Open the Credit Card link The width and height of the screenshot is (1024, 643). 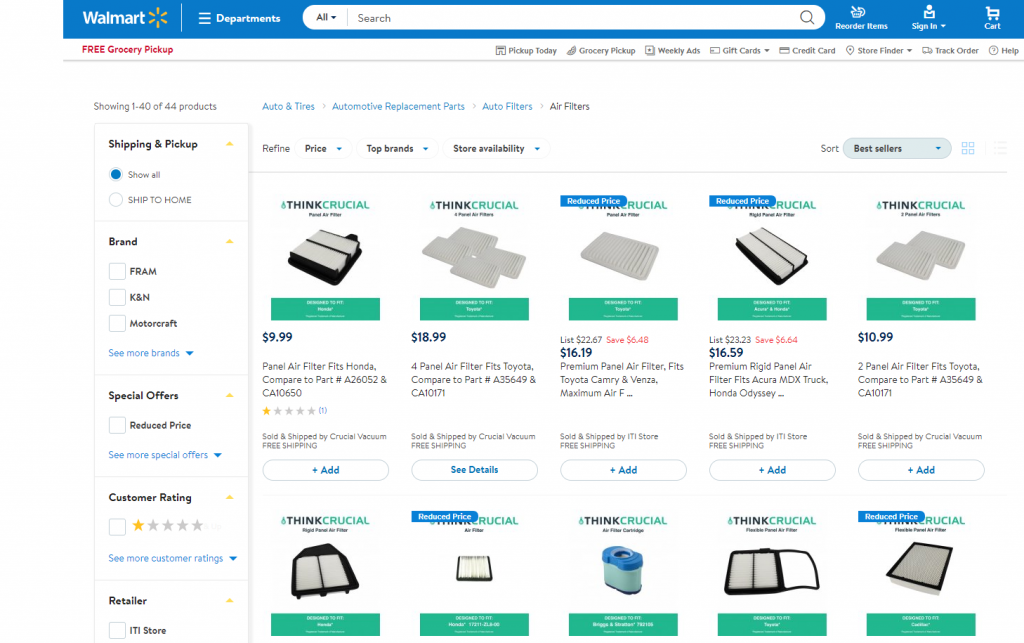tap(807, 50)
